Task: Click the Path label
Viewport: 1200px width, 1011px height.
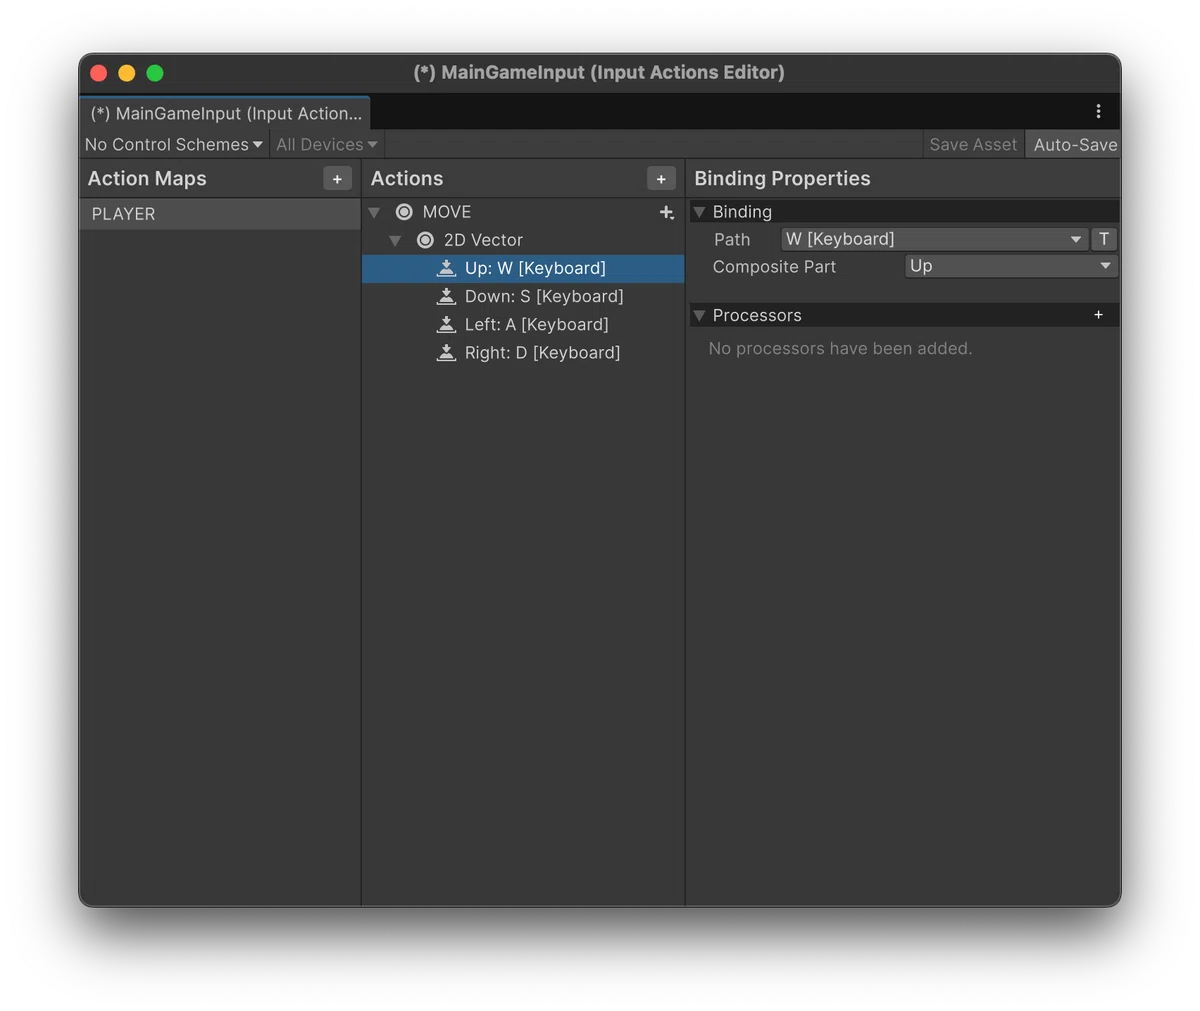Action: 732,239
